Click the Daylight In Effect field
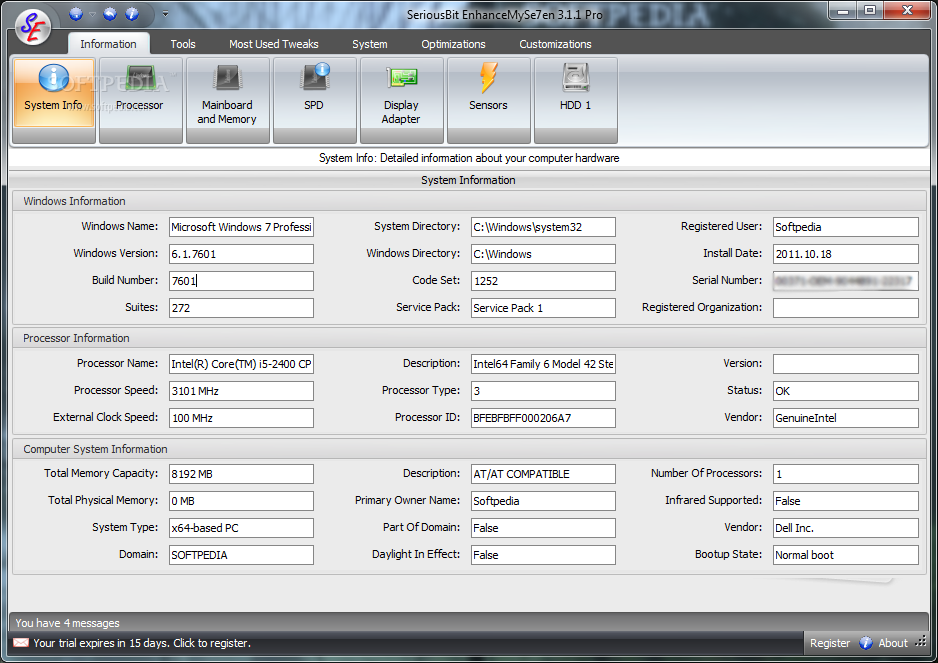Screen dimensions: 938x663 (543, 555)
